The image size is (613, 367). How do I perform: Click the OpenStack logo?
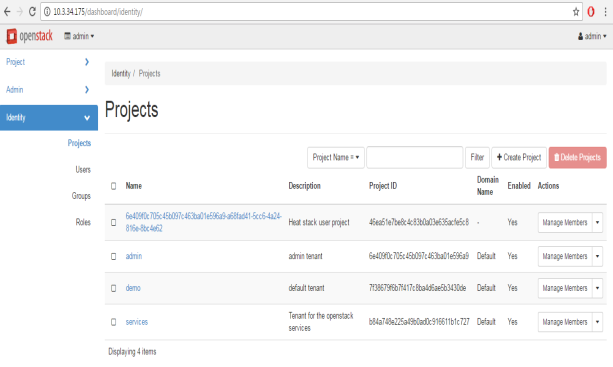[x=29, y=36]
